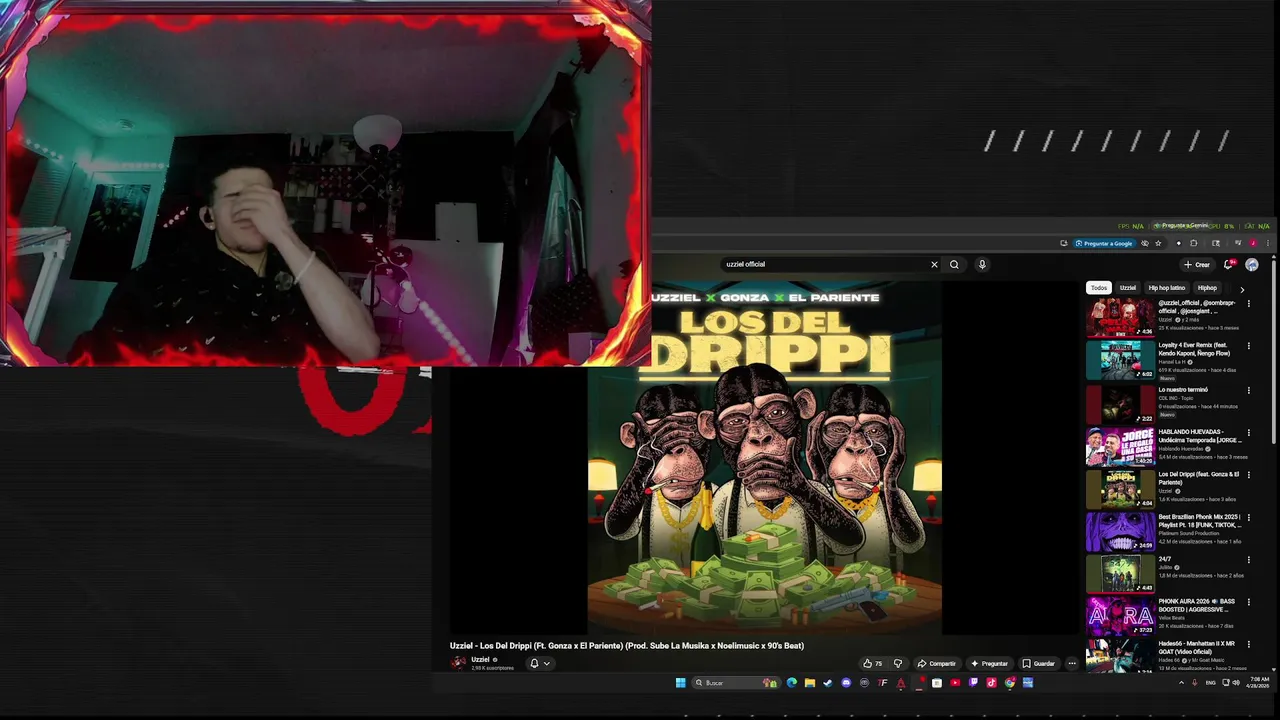Select the Todos filter chip
The image size is (1280, 720).
point(1099,288)
